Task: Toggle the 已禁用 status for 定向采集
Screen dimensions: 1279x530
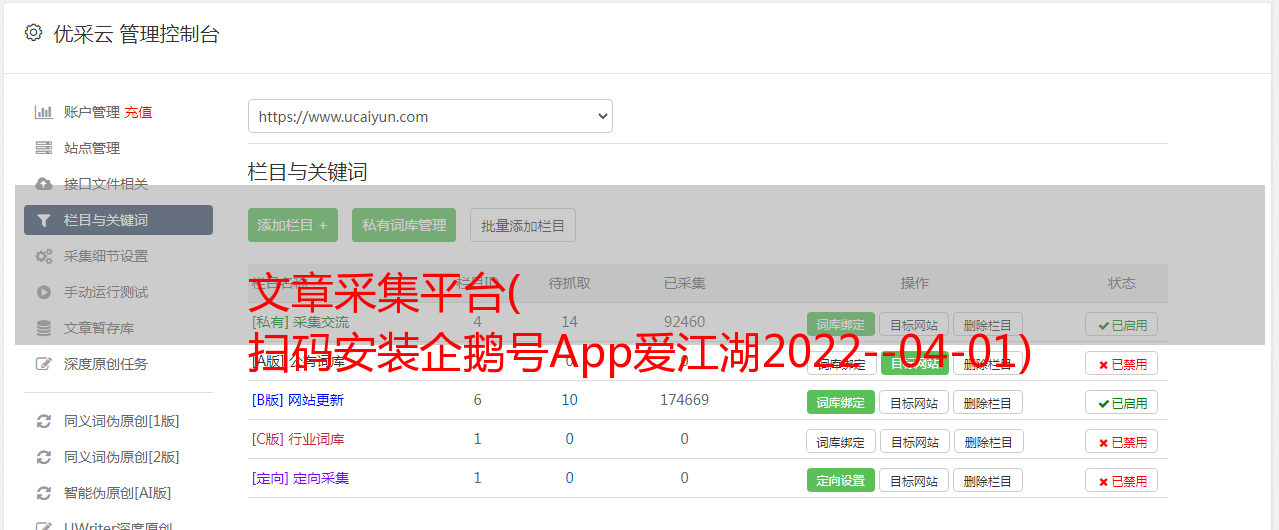Action: point(1122,481)
